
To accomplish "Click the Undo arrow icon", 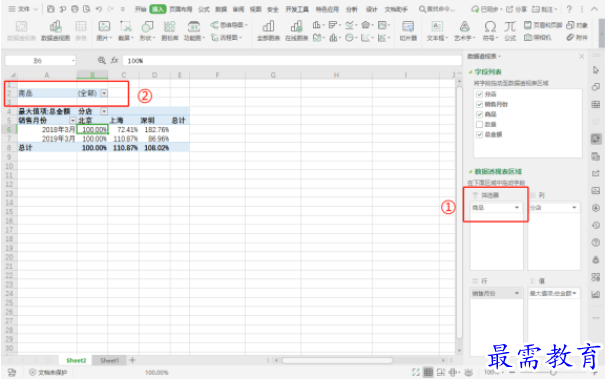I will [99, 9].
